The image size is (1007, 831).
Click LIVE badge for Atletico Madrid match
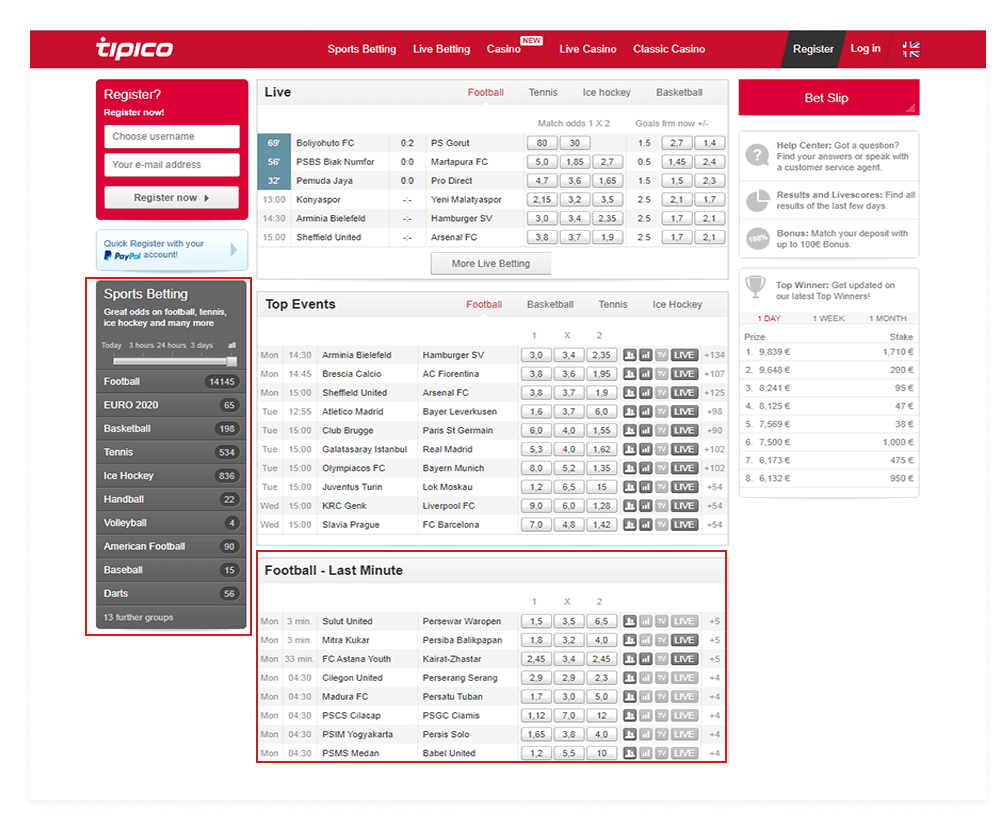[684, 412]
